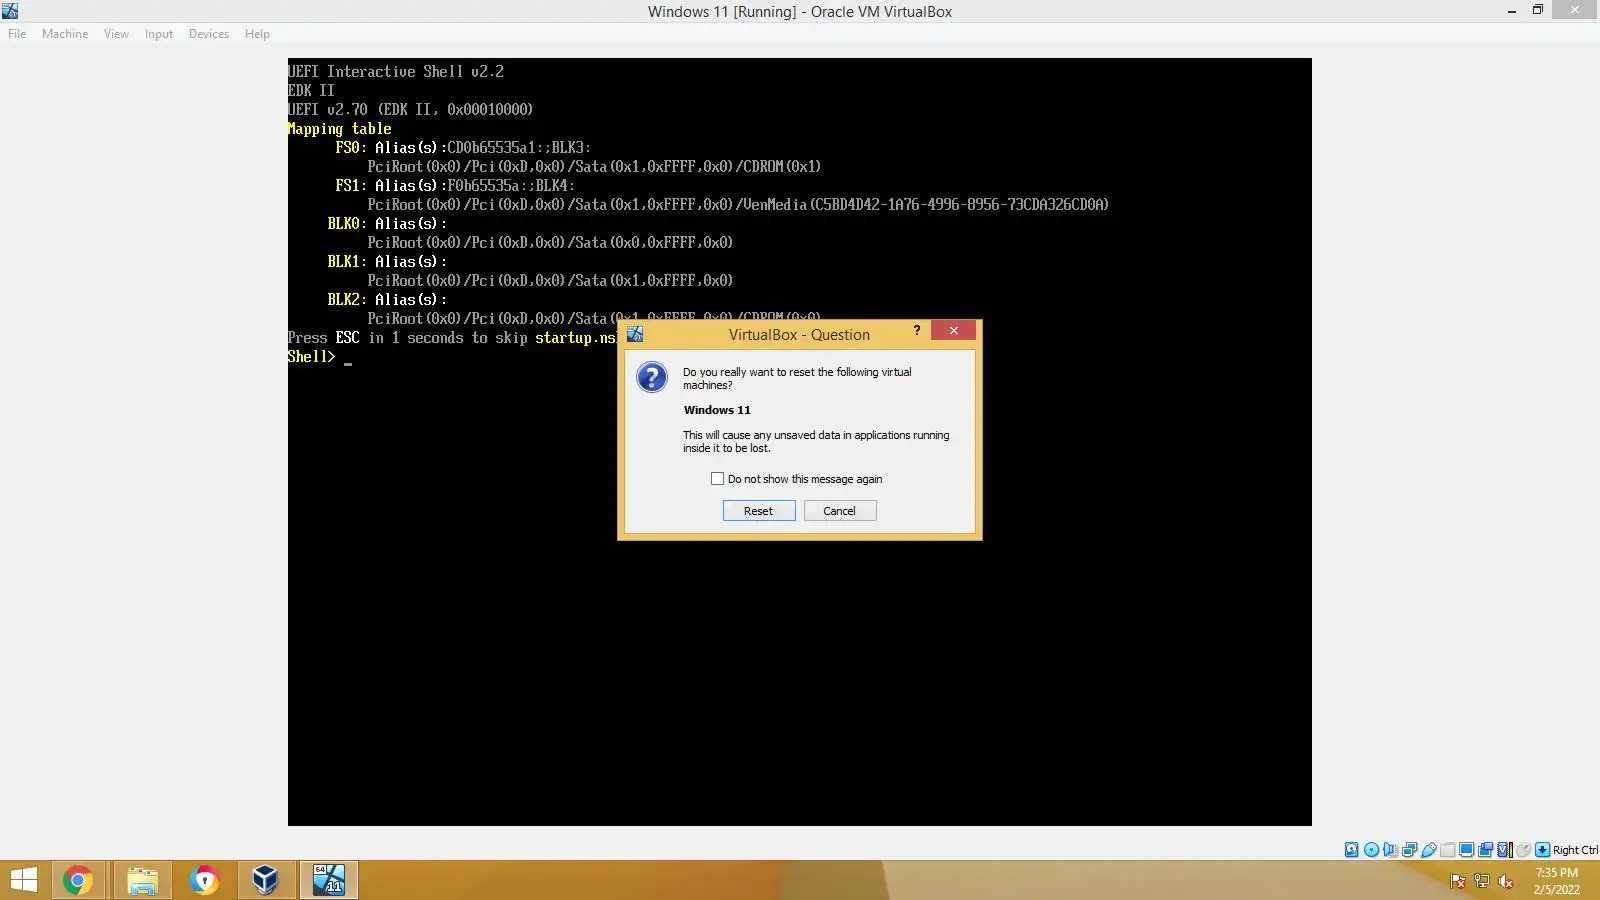Open the Windows Start button
The height and width of the screenshot is (900, 1600).
coord(23,880)
